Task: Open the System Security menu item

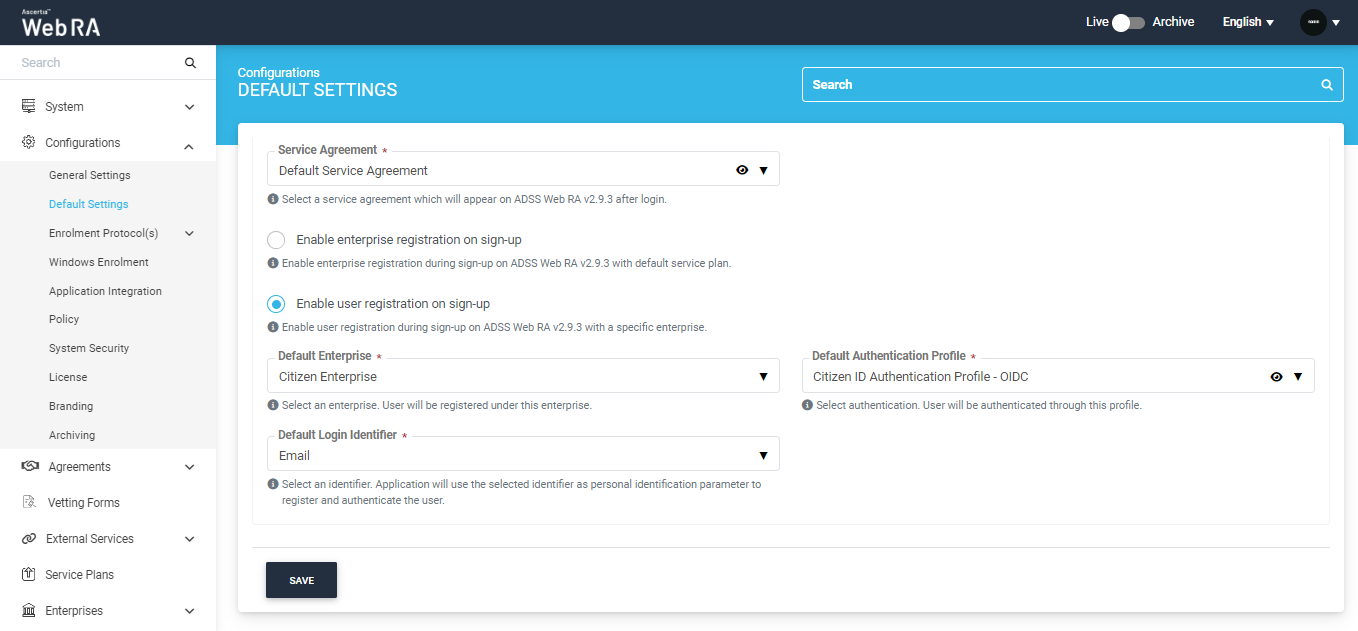Action: 89,348
